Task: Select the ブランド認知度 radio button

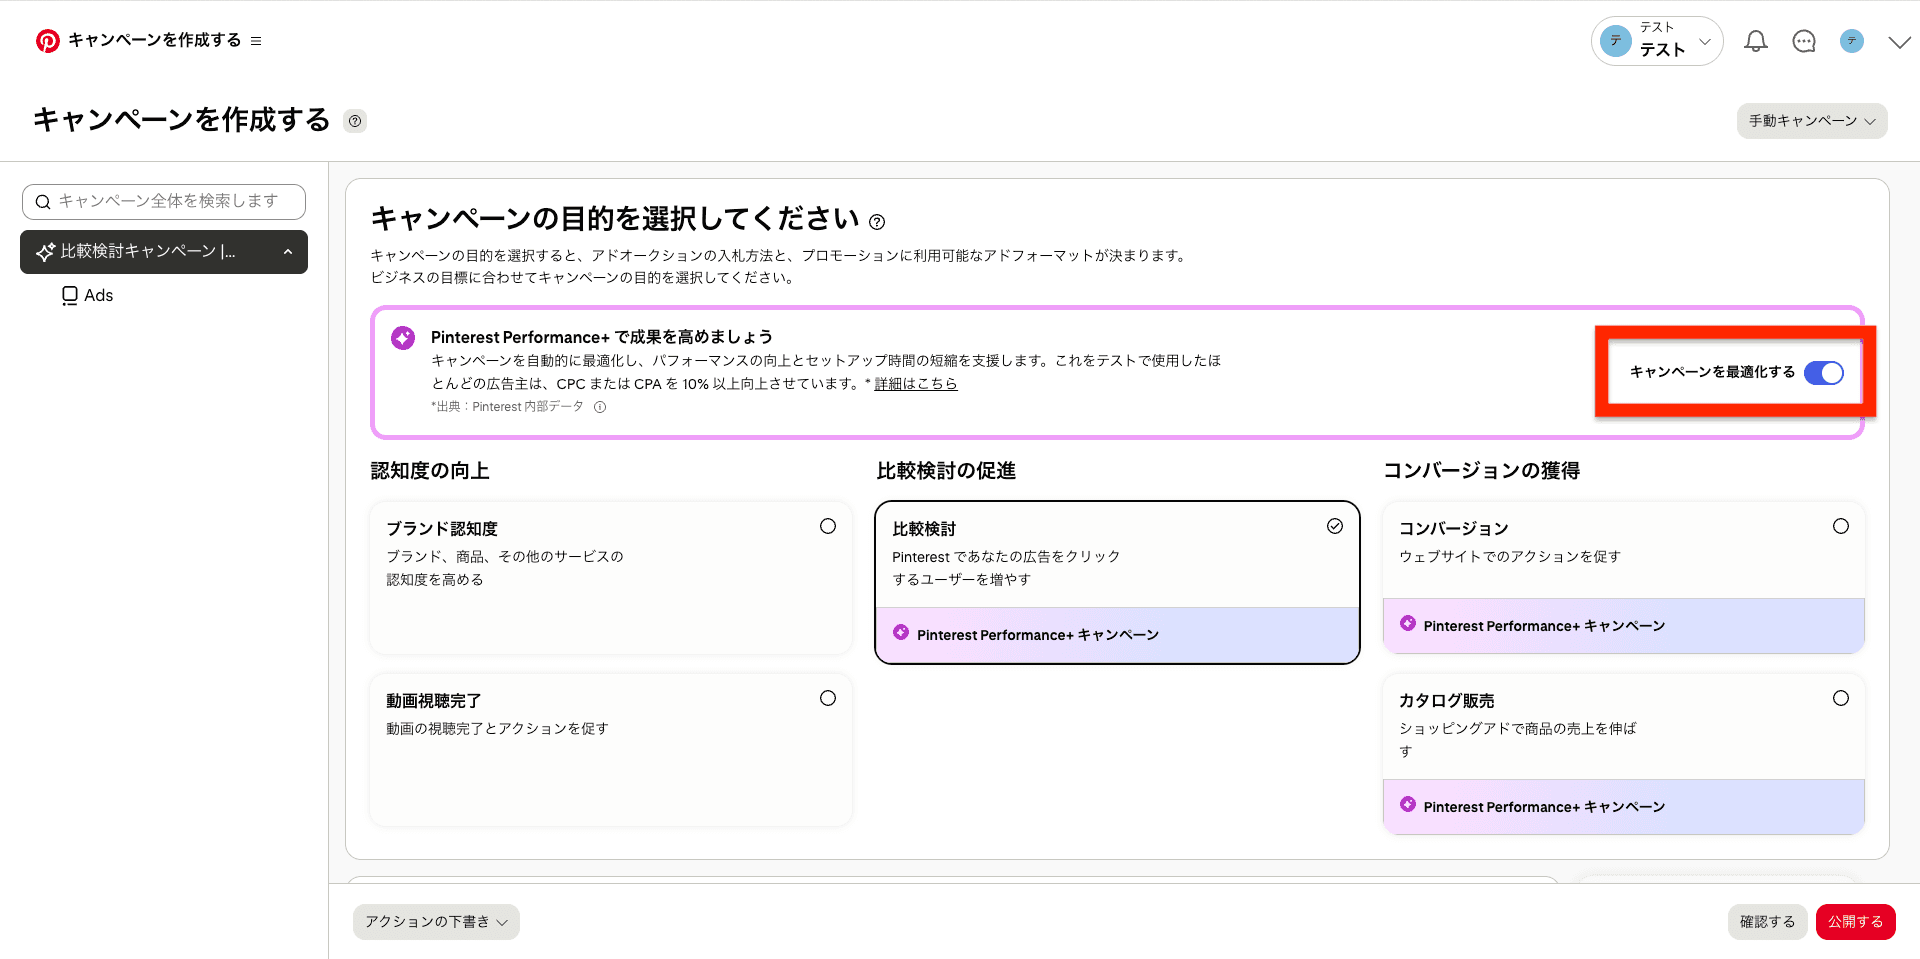Action: [x=828, y=526]
